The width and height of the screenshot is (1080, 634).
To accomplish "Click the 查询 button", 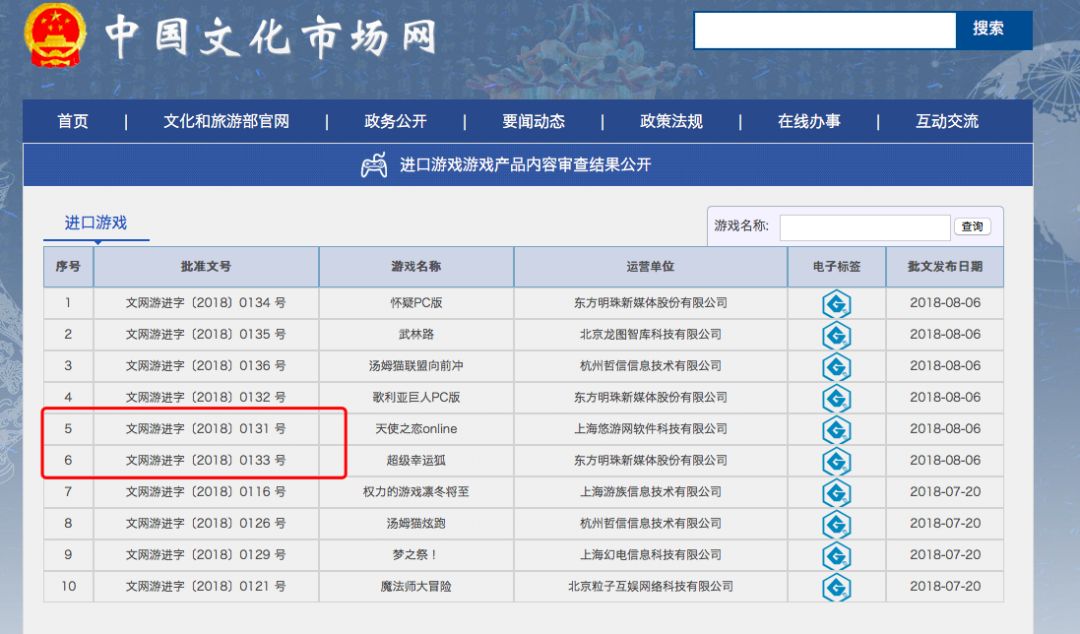I will (972, 227).
